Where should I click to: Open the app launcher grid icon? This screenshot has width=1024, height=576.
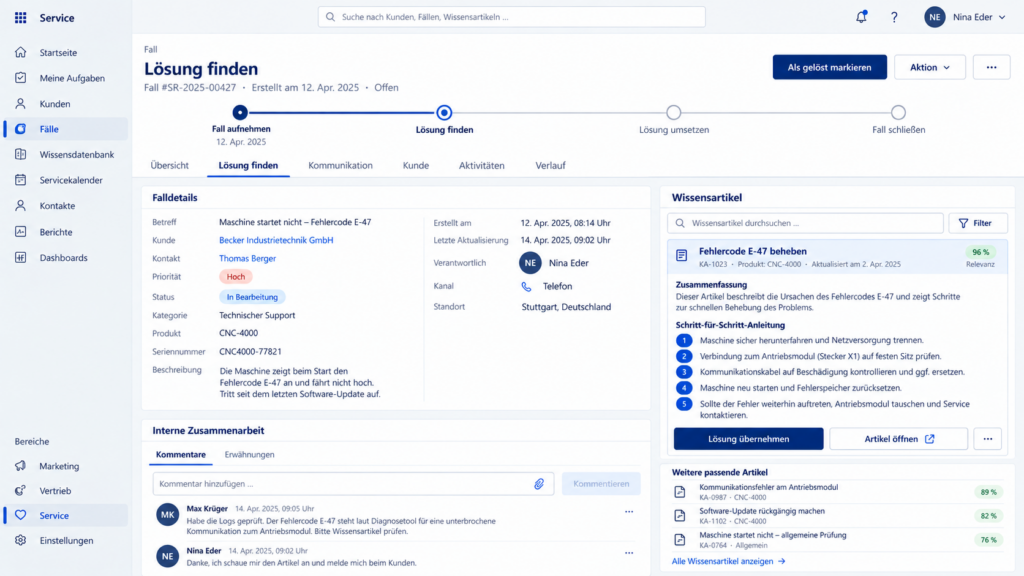[x=20, y=18]
